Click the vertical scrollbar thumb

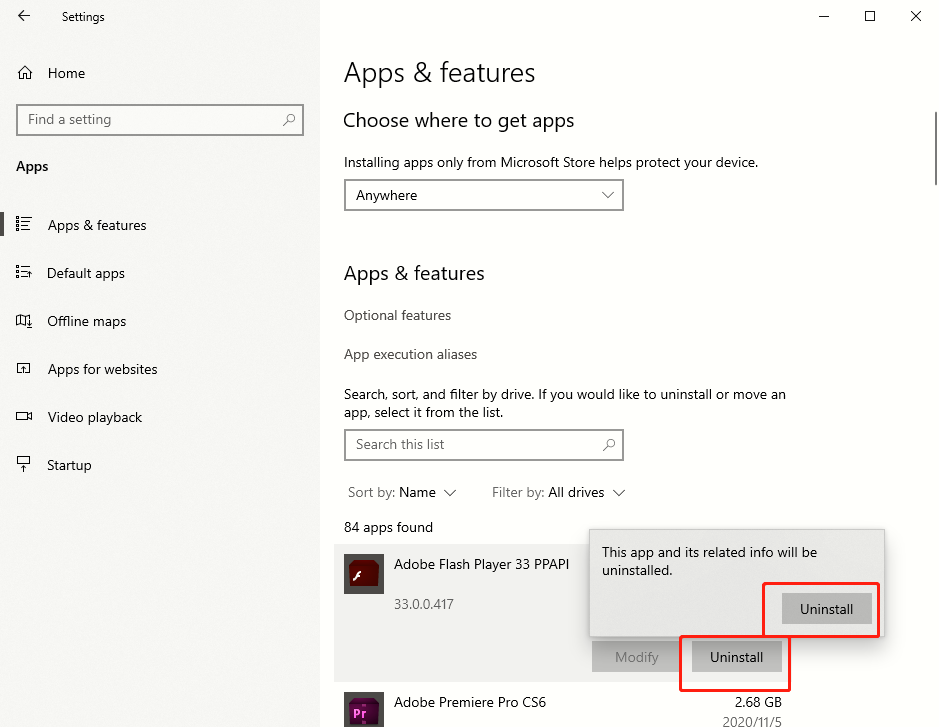(935, 149)
